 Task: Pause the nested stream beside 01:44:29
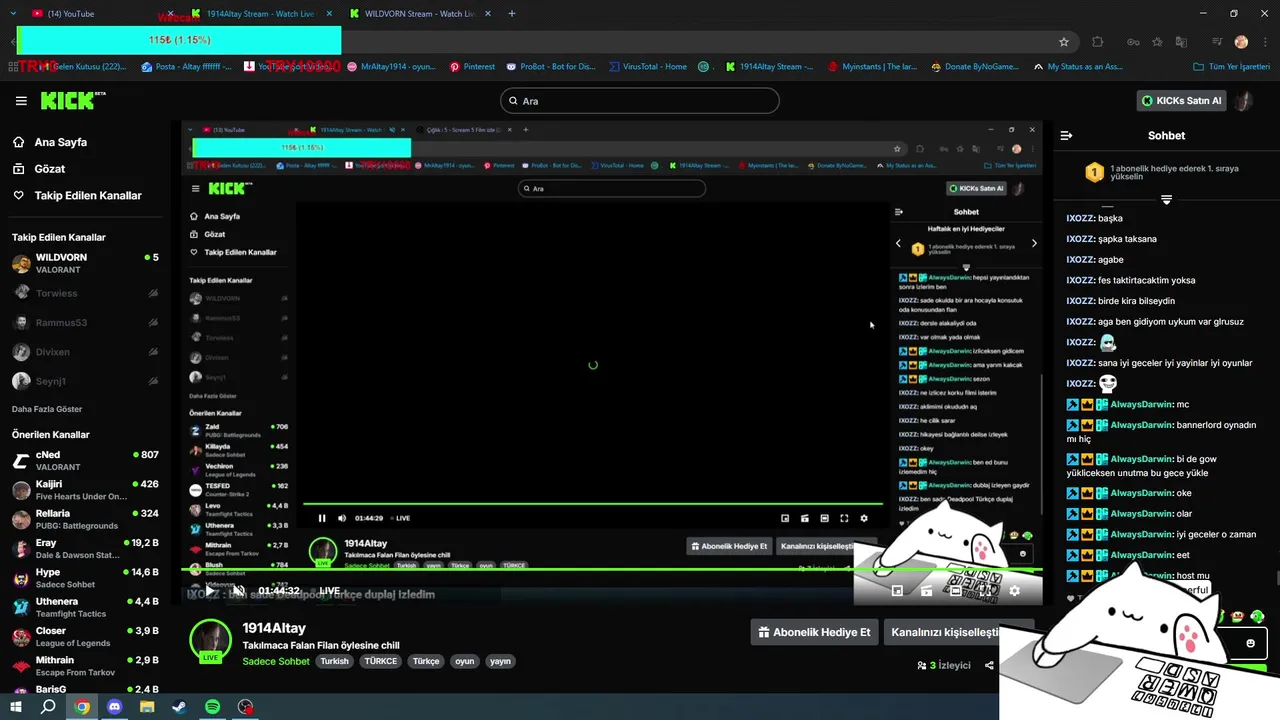pos(322,518)
